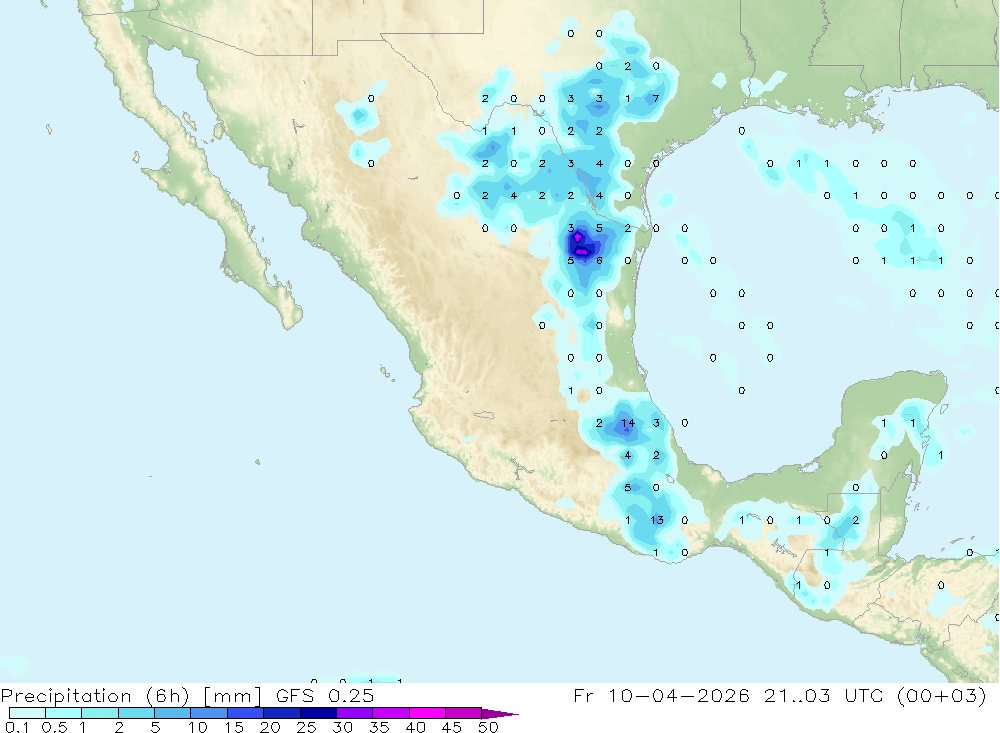Screen dimensions: 1000x733
Task: Click the 0.1–0.5 mm legend color box
Action: tap(27, 713)
